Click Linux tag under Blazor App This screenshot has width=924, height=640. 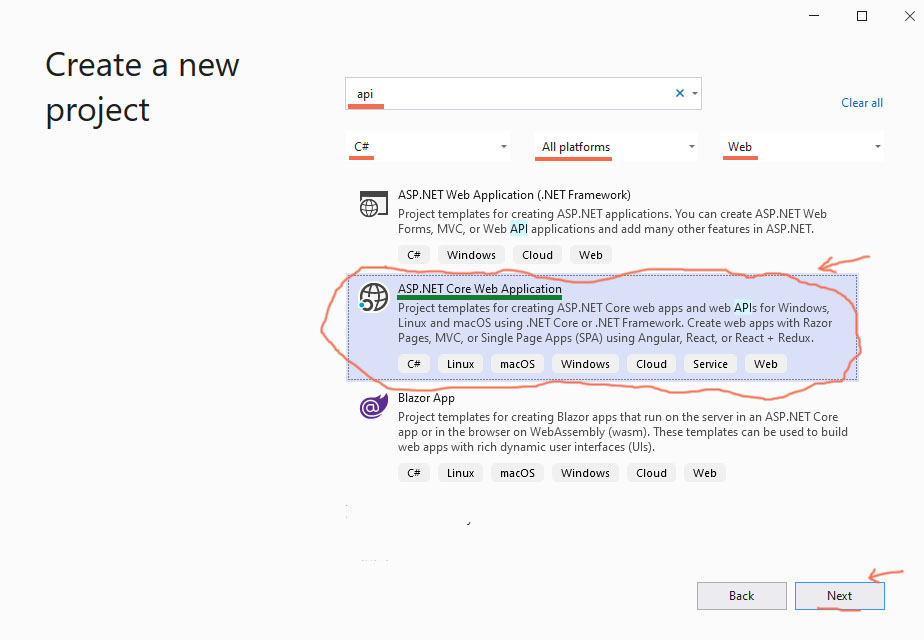click(x=460, y=473)
